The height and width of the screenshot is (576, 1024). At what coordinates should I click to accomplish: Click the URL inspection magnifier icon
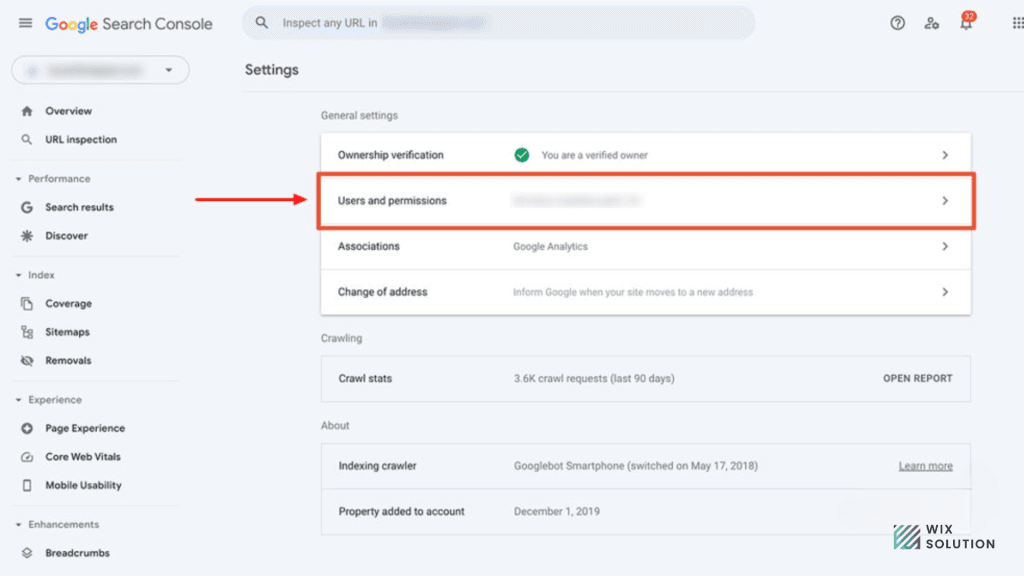point(27,140)
